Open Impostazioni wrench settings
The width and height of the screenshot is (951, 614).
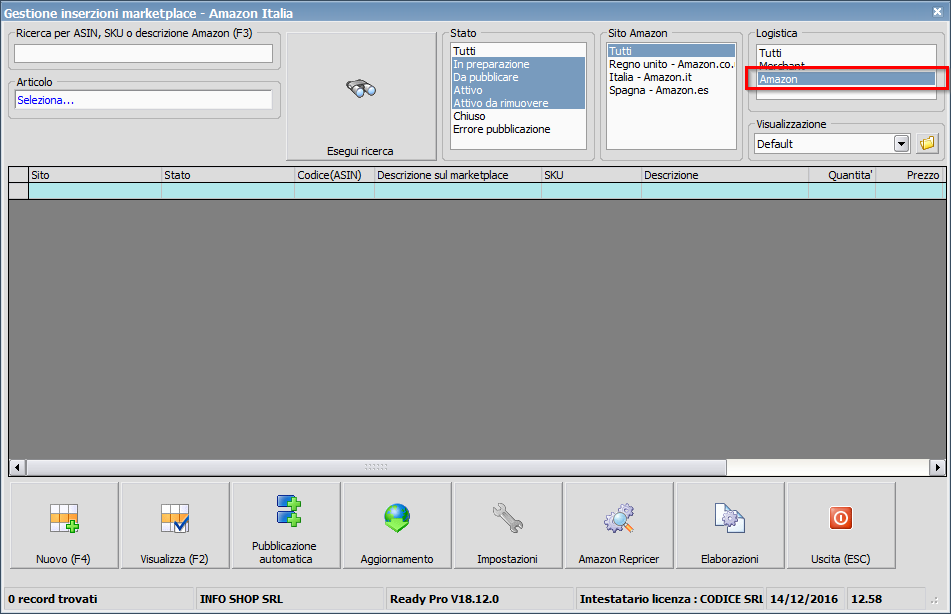(x=508, y=525)
